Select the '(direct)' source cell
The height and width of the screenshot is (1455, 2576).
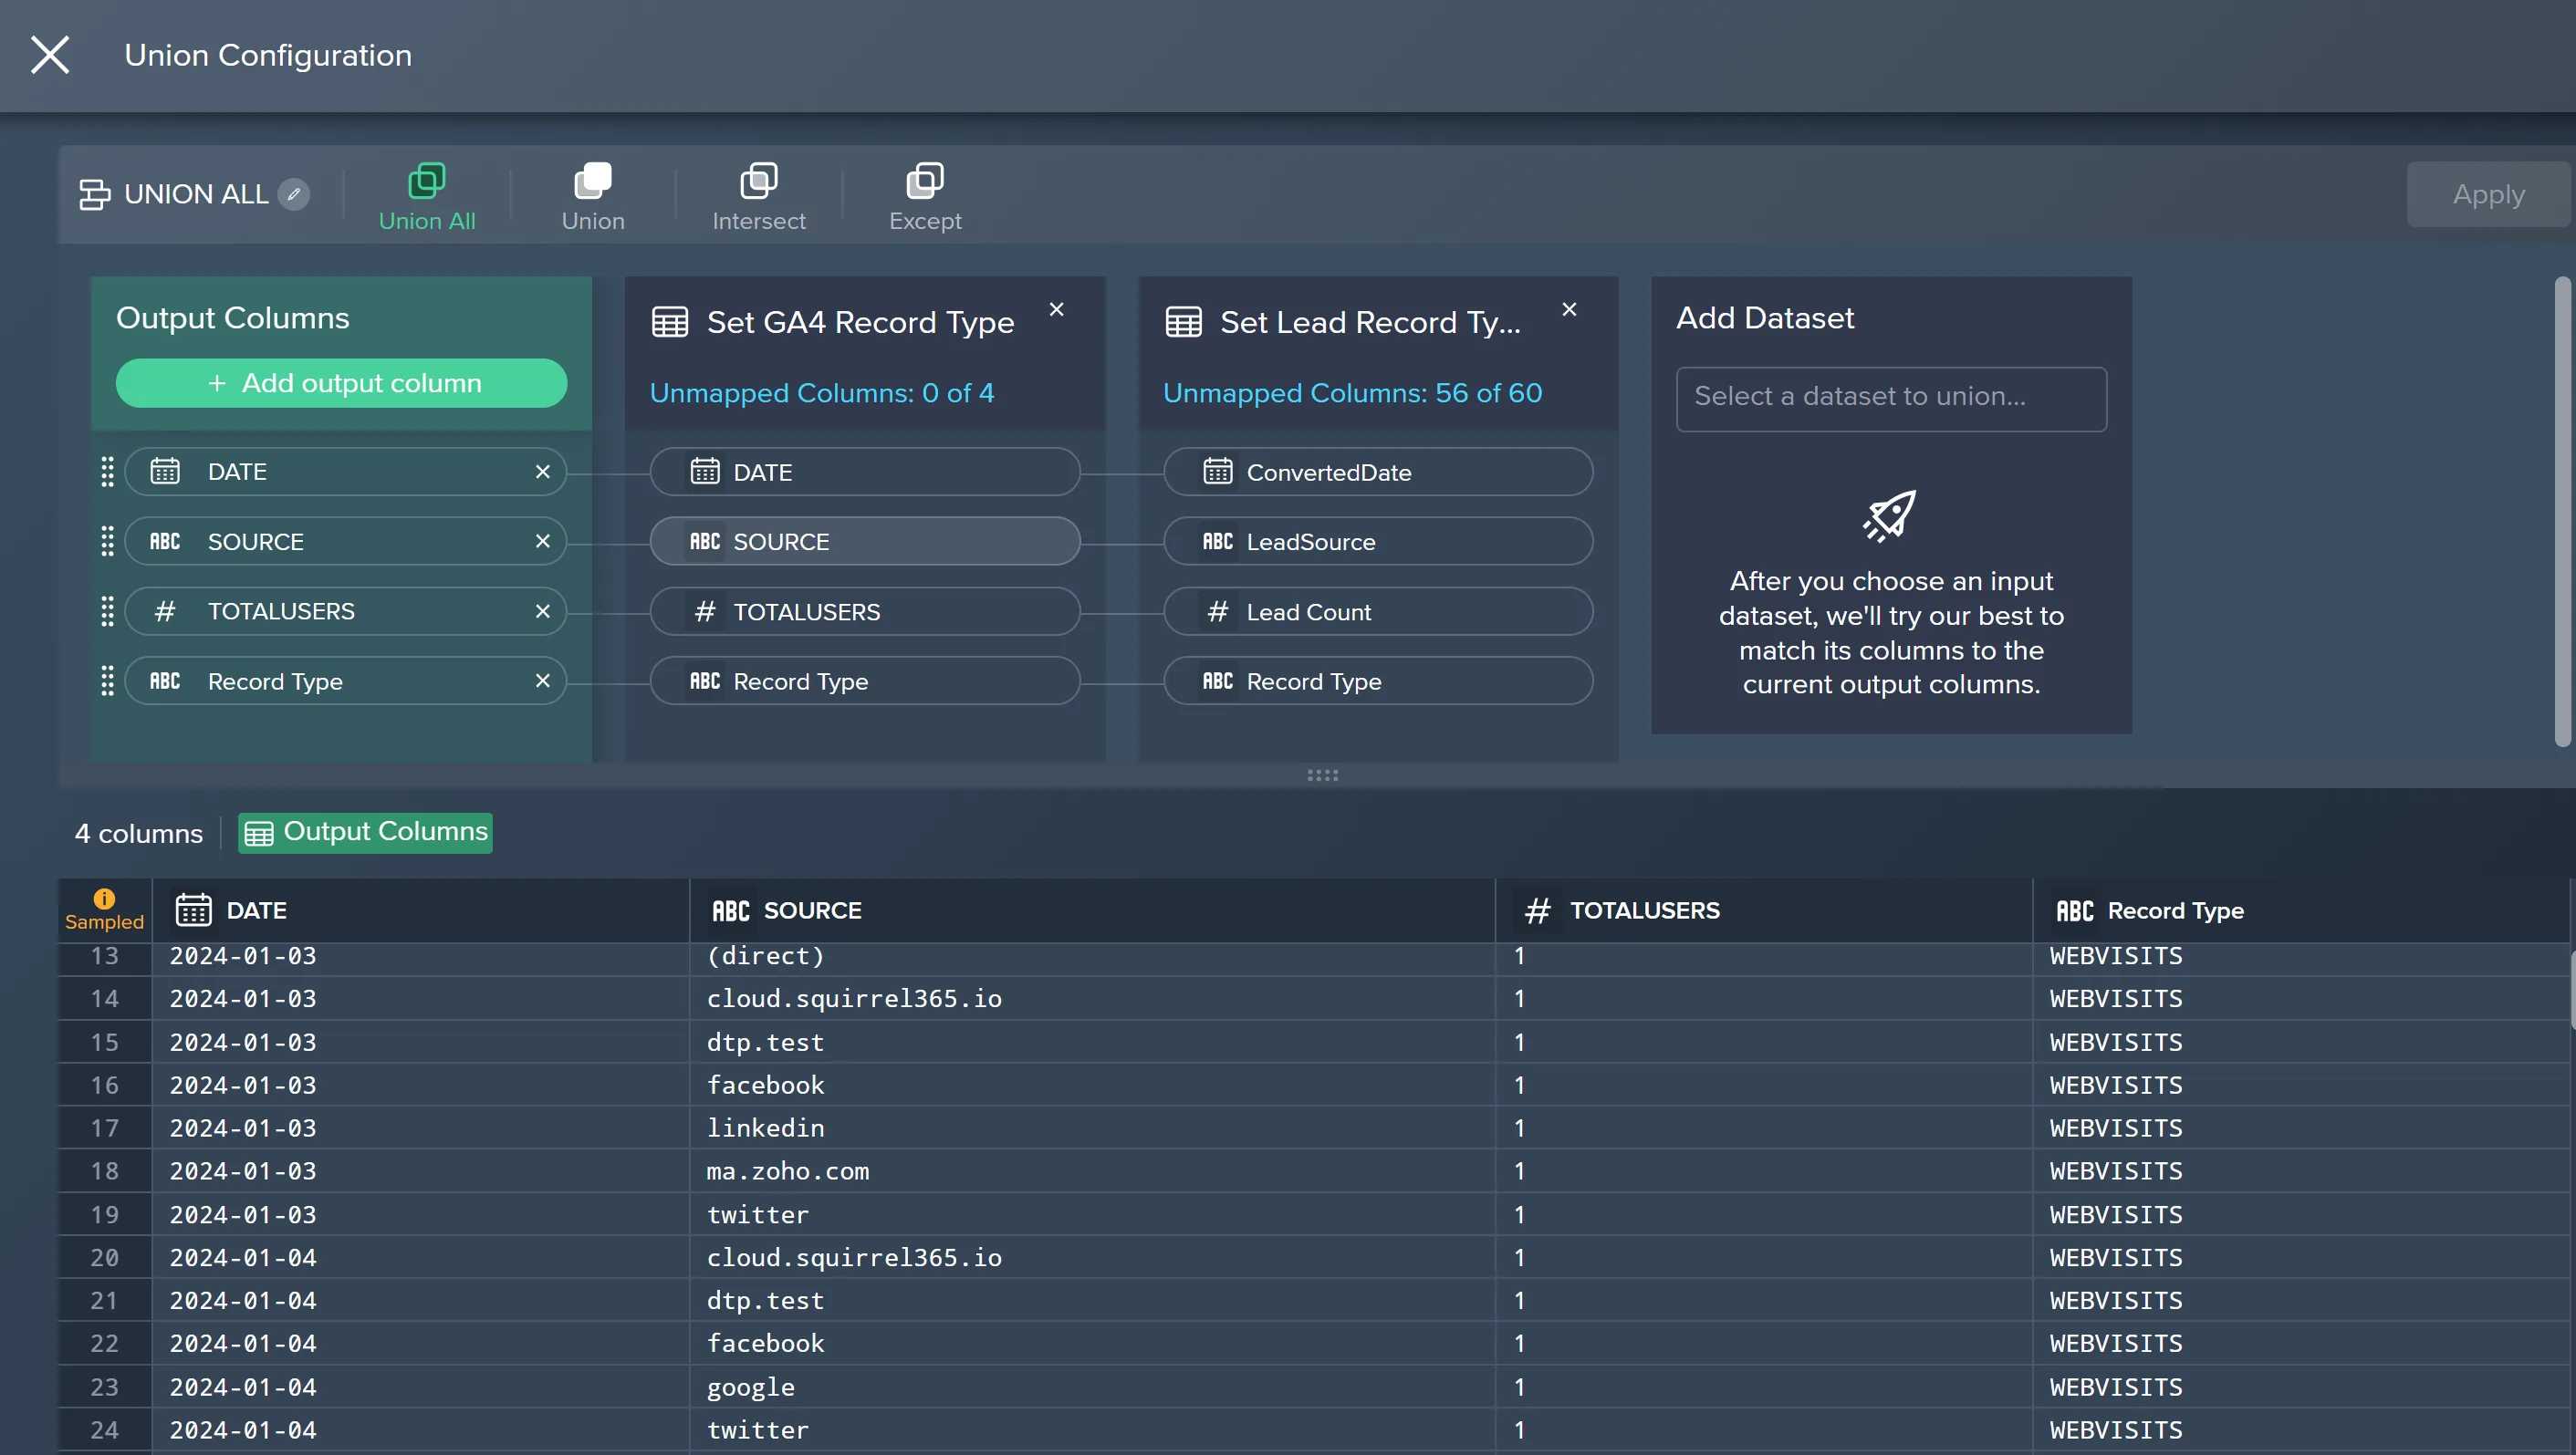click(x=1092, y=956)
